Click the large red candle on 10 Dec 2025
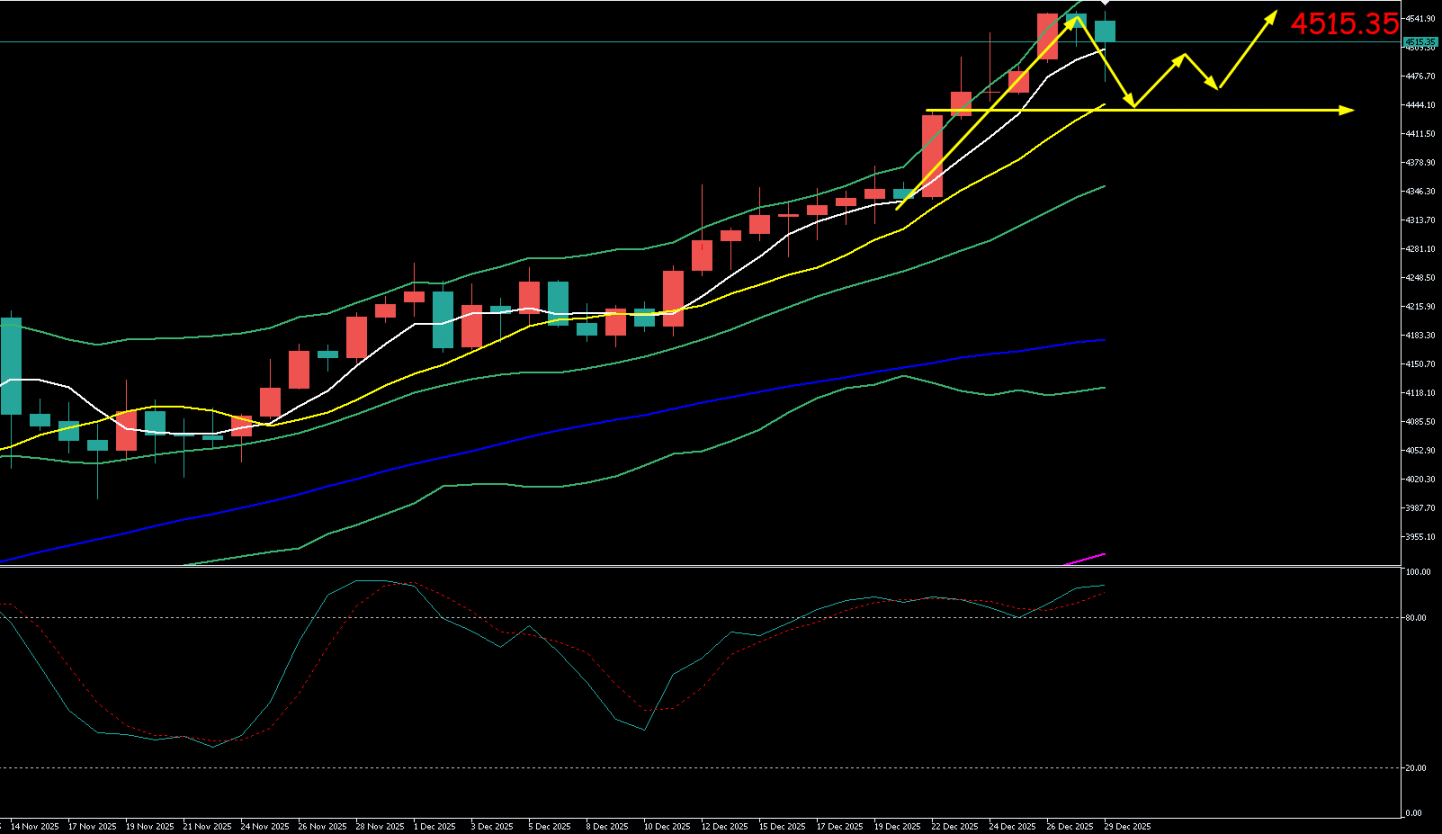This screenshot has height=834, width=1442. [x=673, y=298]
